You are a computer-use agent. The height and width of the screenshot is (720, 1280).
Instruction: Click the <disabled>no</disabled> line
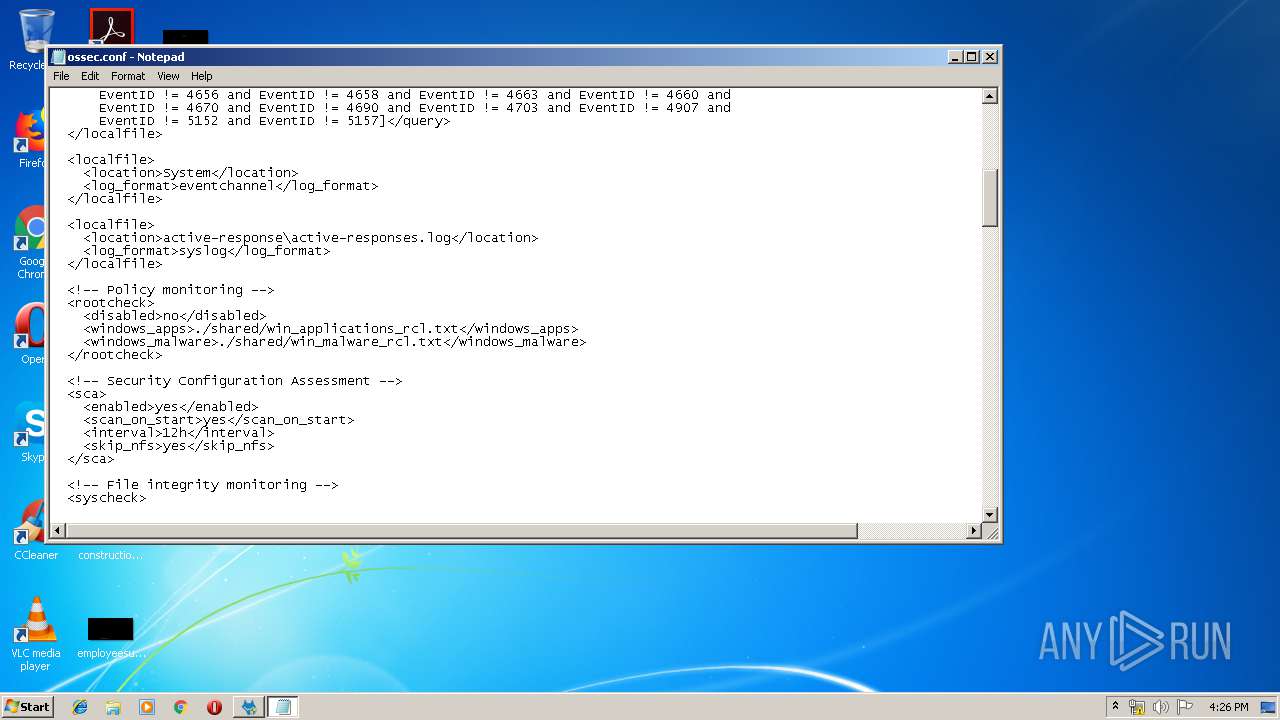point(174,316)
